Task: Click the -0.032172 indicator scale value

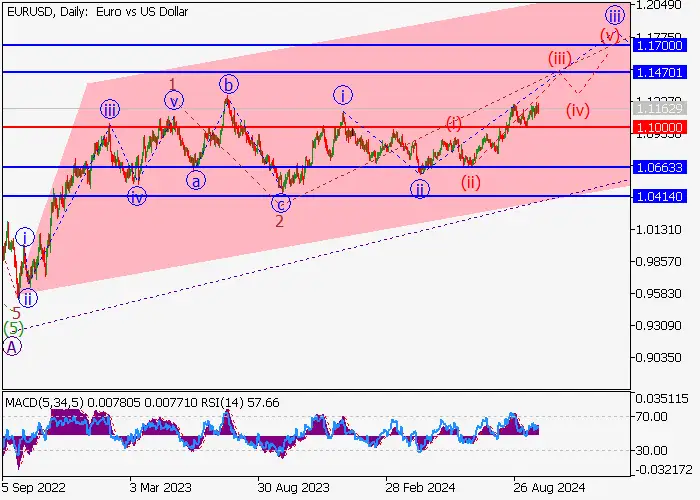Action: click(662, 470)
